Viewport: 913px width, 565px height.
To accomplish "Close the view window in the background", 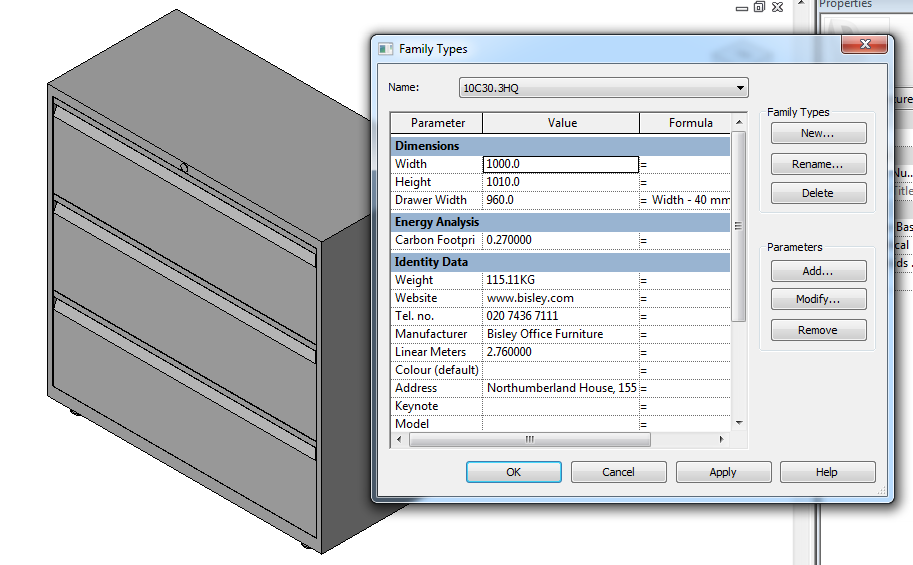I will 777,7.
